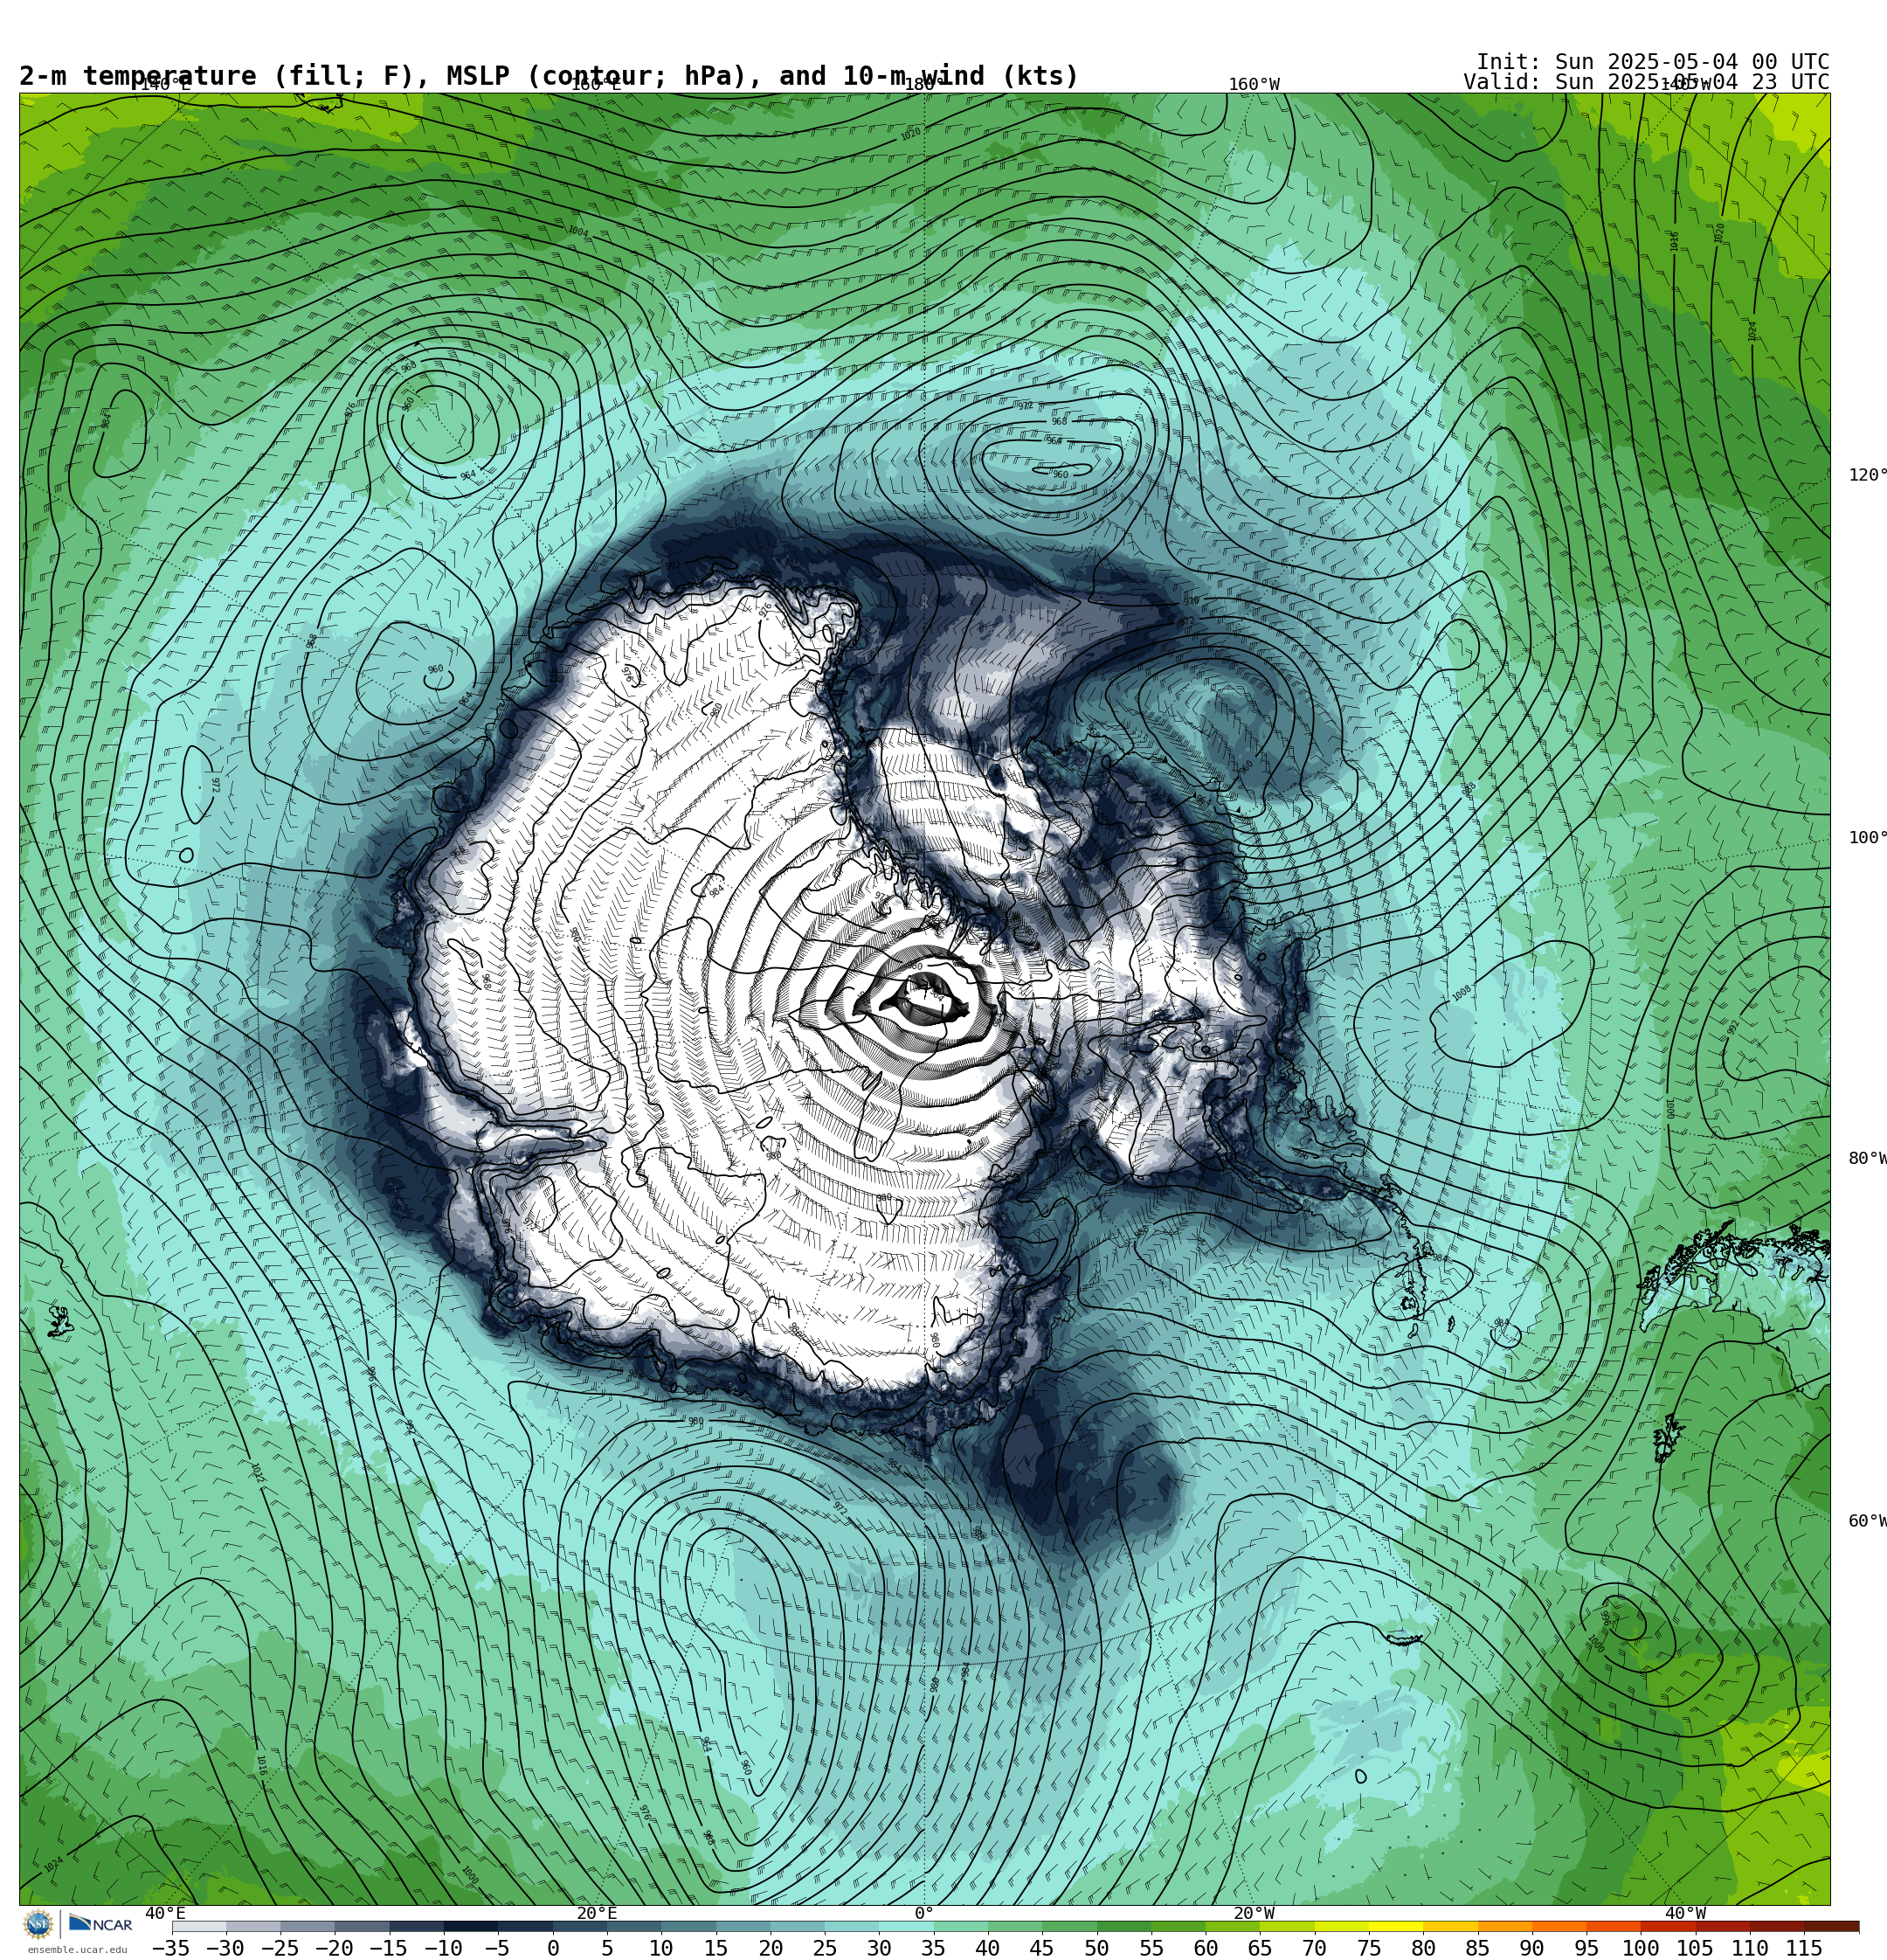Pick the darkest navy swatch between −10 and −5
The width and height of the screenshot is (1887, 1960).
point(471,1926)
